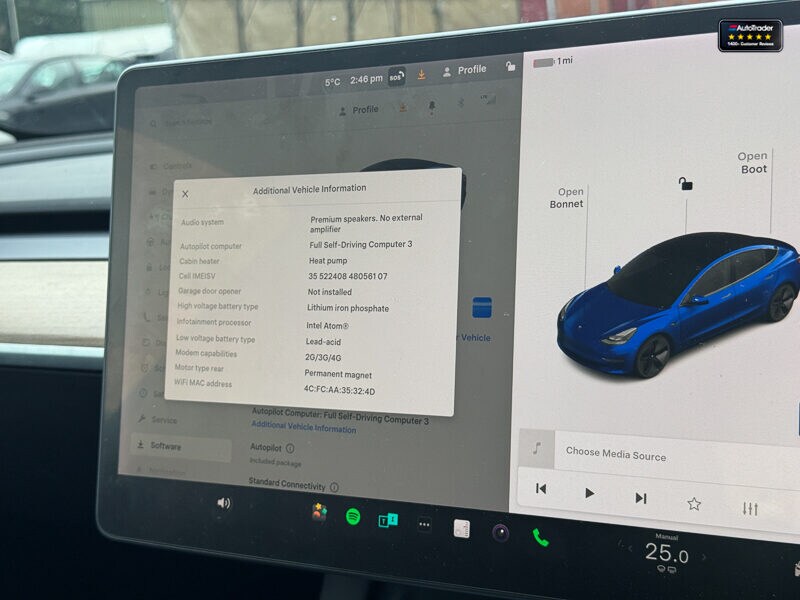The height and width of the screenshot is (600, 800).
Task: Favorite the track with the star toggle
Action: coord(694,504)
